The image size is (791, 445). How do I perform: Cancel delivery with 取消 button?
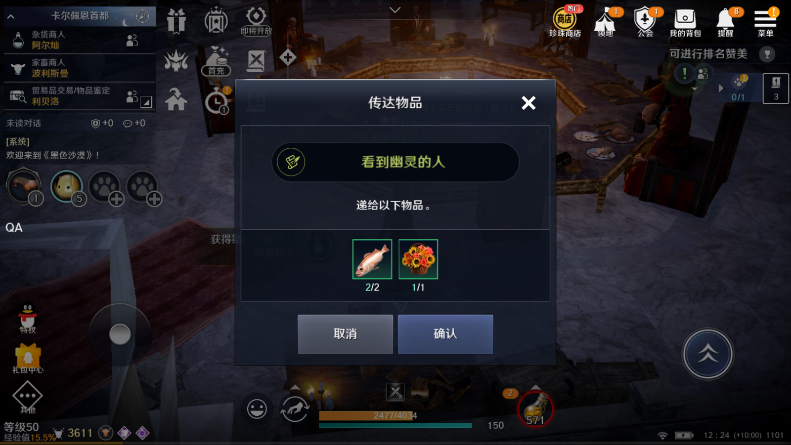[x=345, y=334]
